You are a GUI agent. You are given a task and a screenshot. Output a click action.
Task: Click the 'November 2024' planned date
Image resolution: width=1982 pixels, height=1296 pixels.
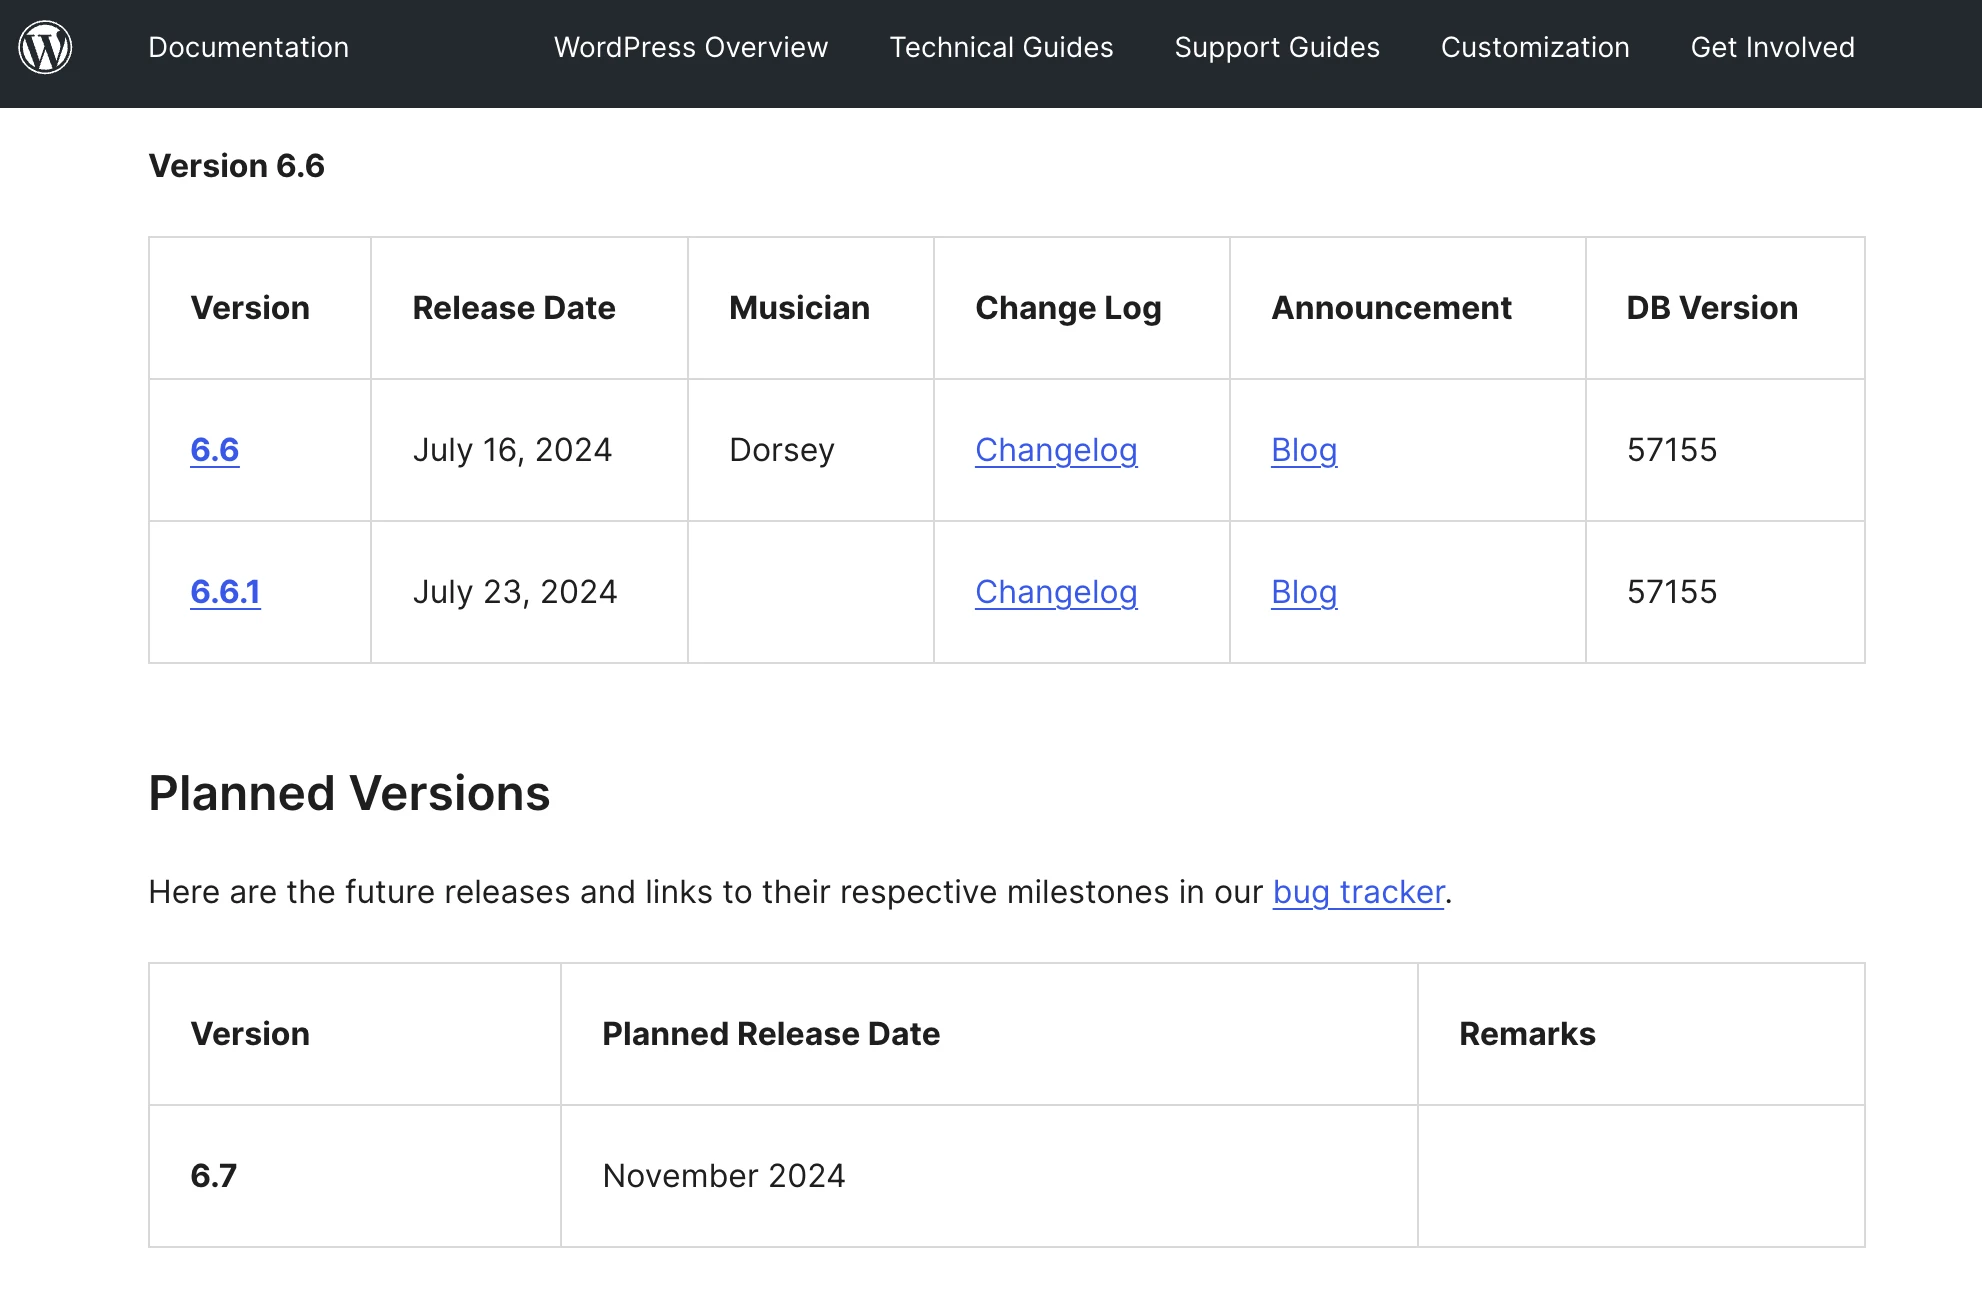tap(724, 1176)
